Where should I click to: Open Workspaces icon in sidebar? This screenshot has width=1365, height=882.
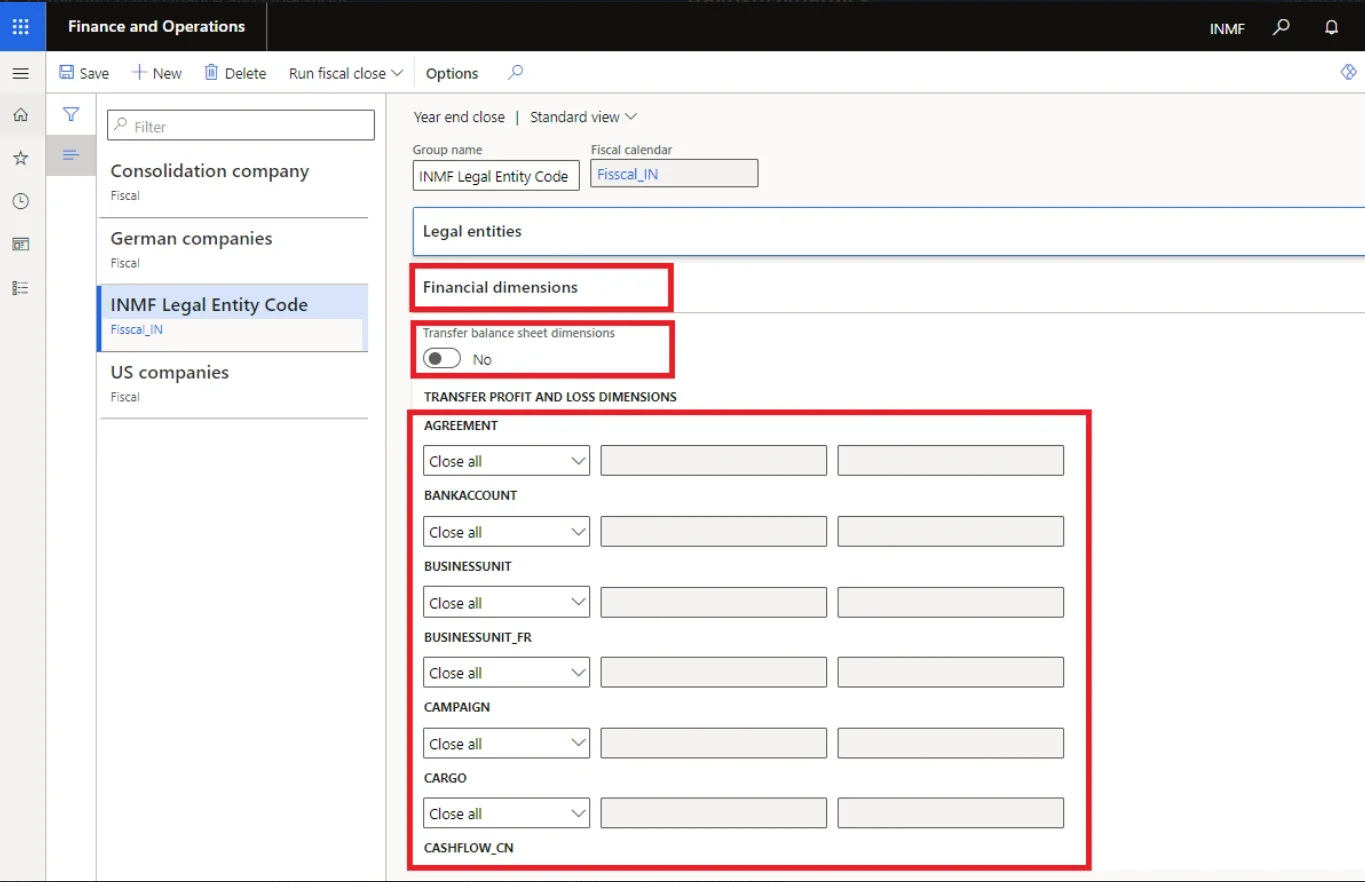click(x=21, y=244)
